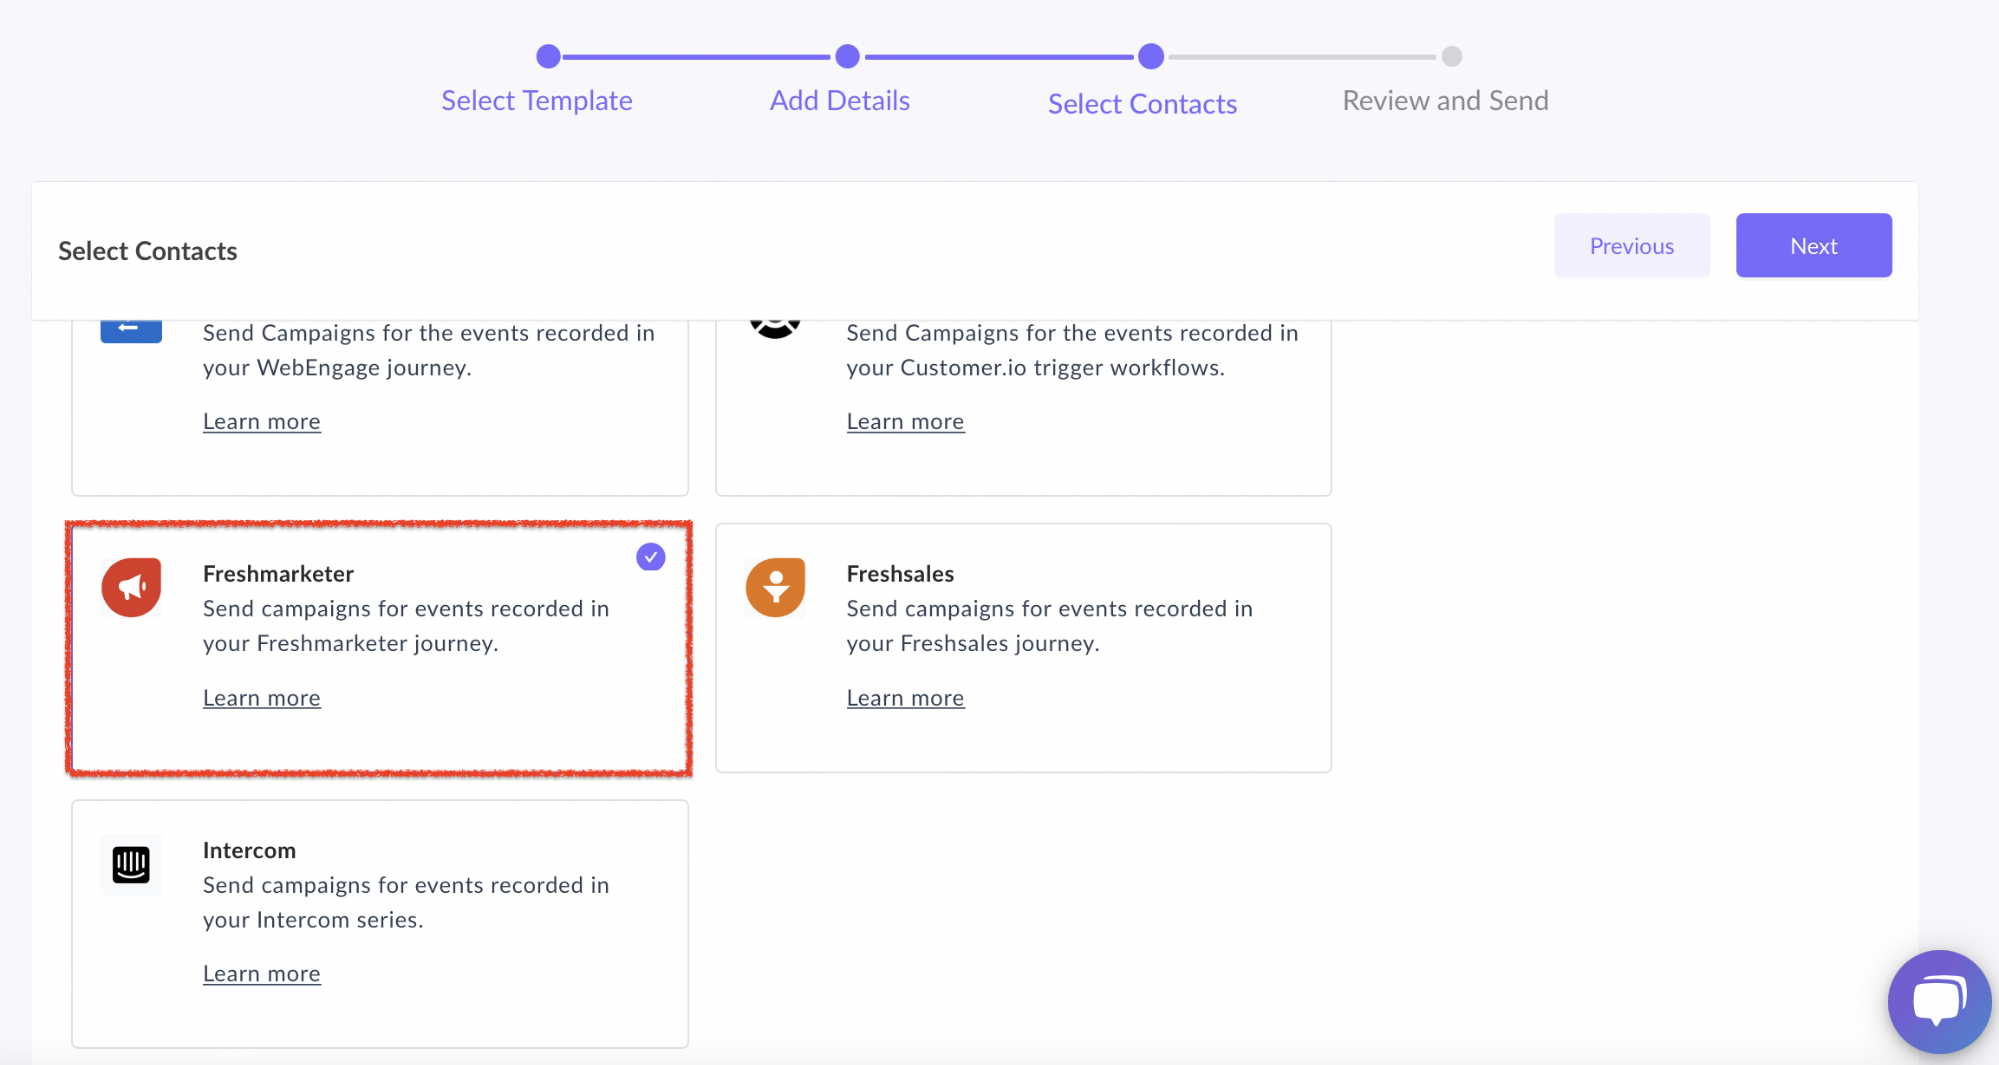This screenshot has height=1065, width=1999.
Task: Click the Intercom logo icon
Action: pos(131,864)
